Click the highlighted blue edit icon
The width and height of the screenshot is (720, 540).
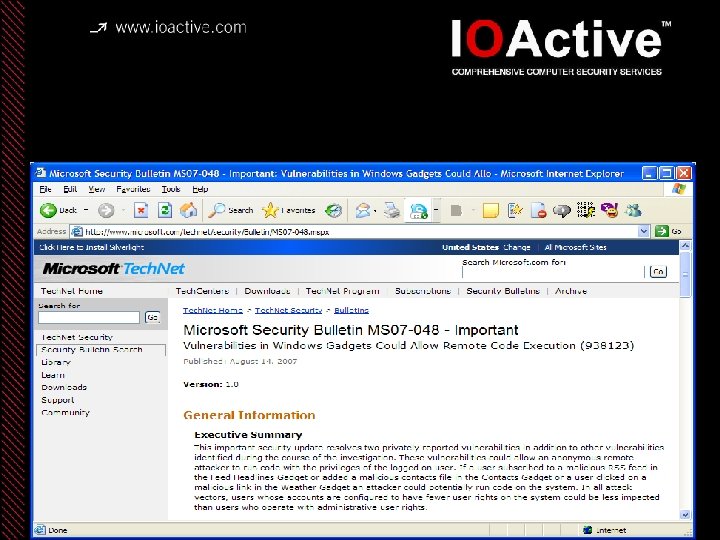click(x=418, y=211)
